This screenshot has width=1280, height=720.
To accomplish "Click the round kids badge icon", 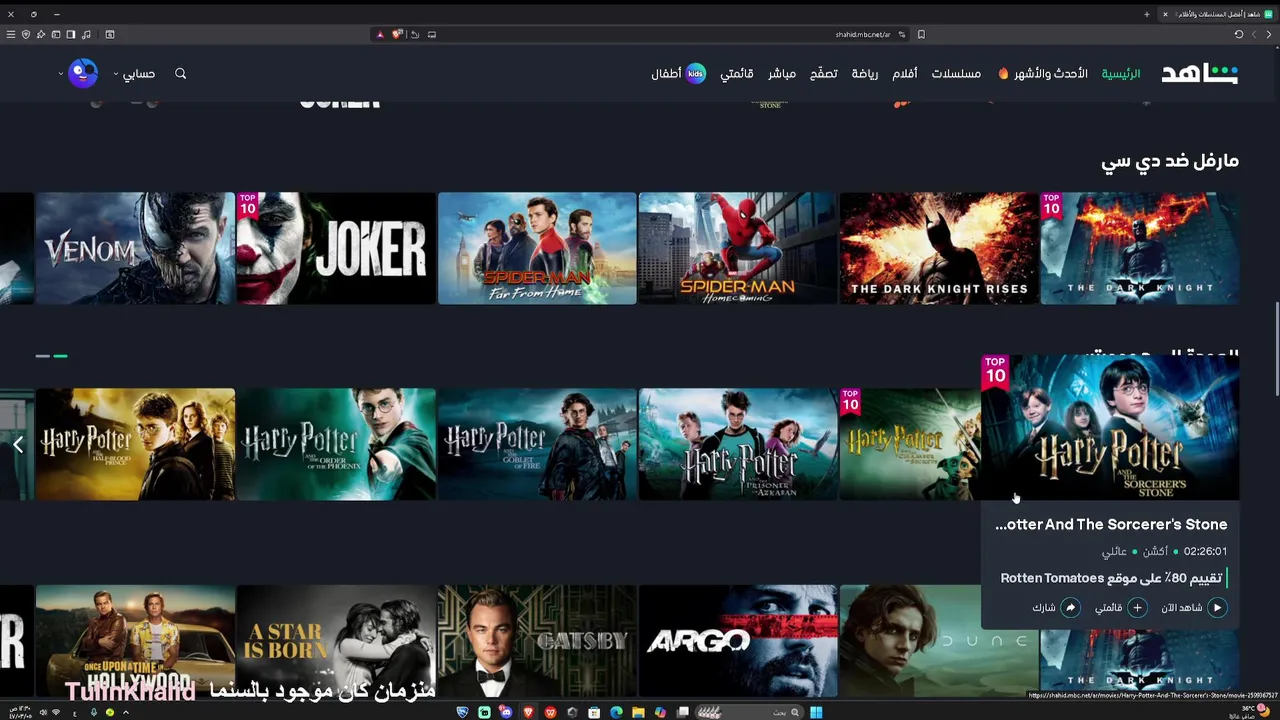I will click(696, 74).
